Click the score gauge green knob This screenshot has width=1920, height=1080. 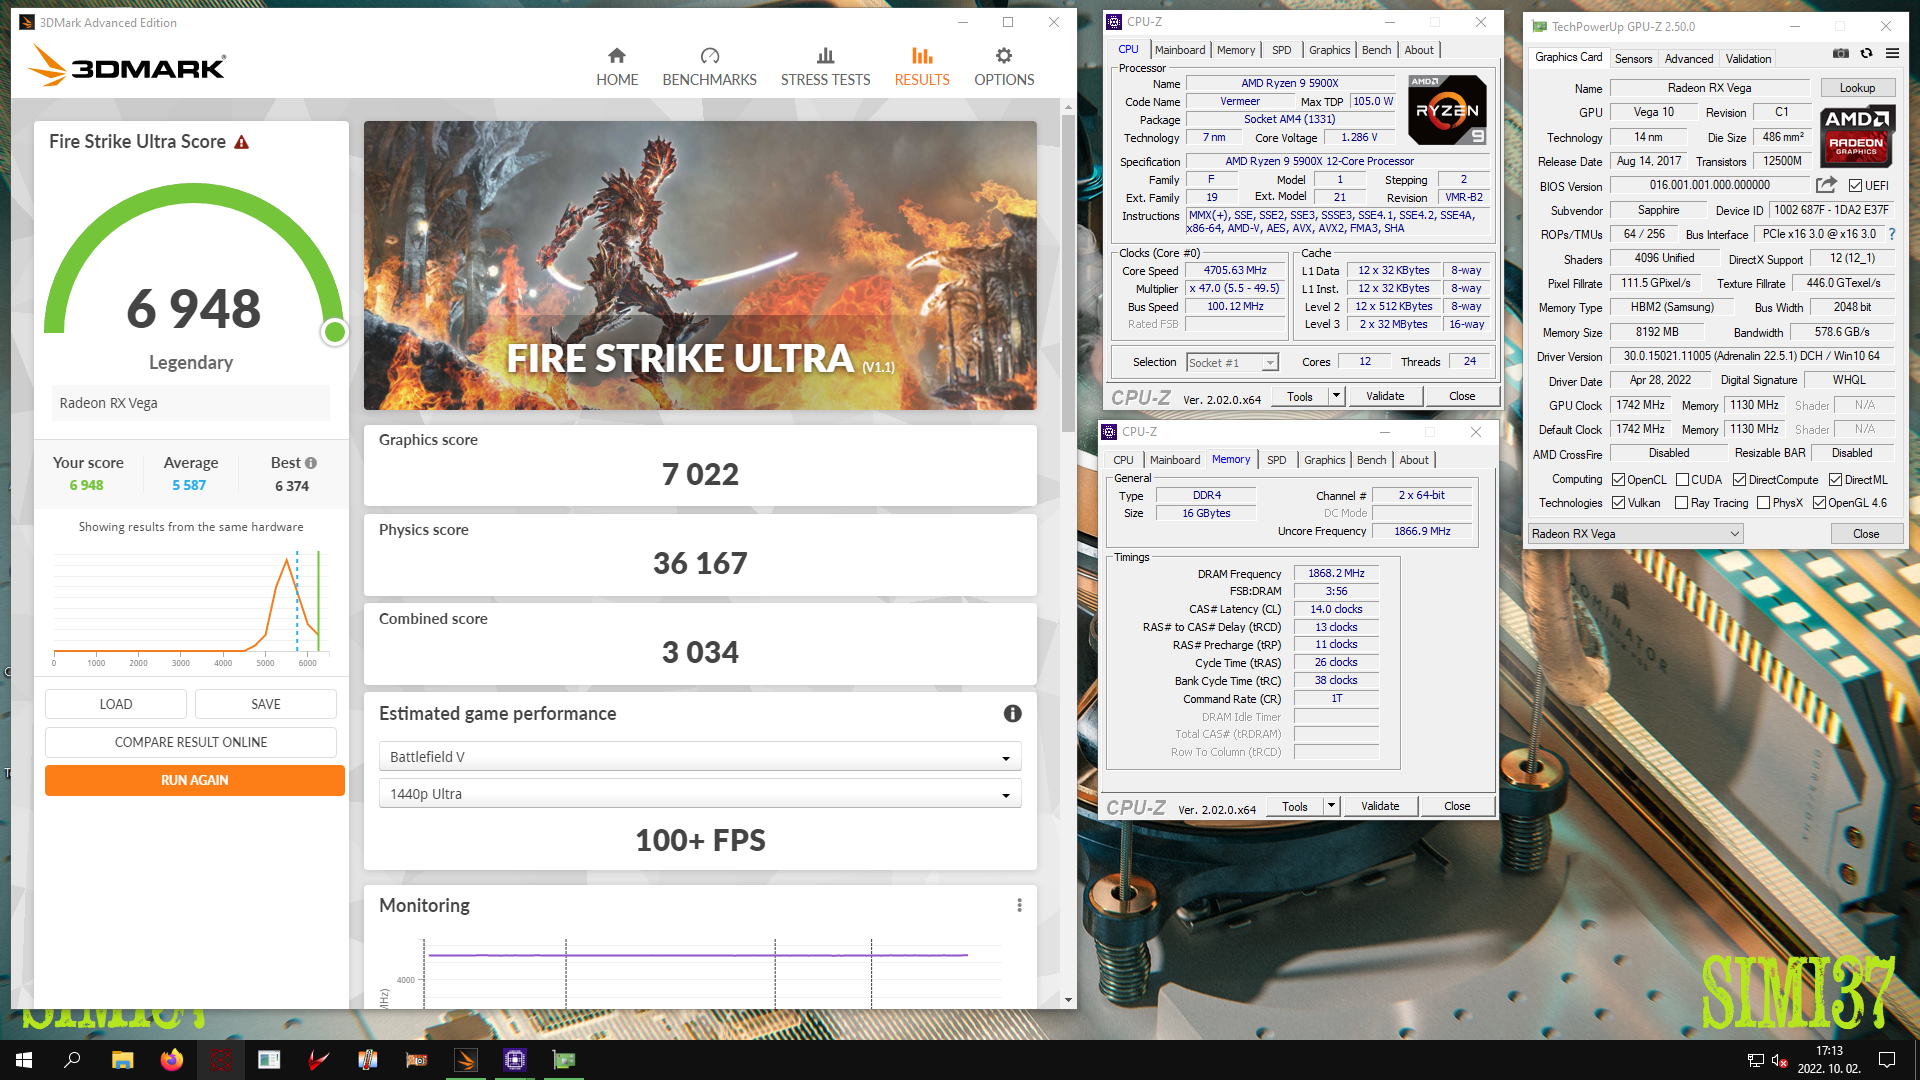[x=335, y=332]
